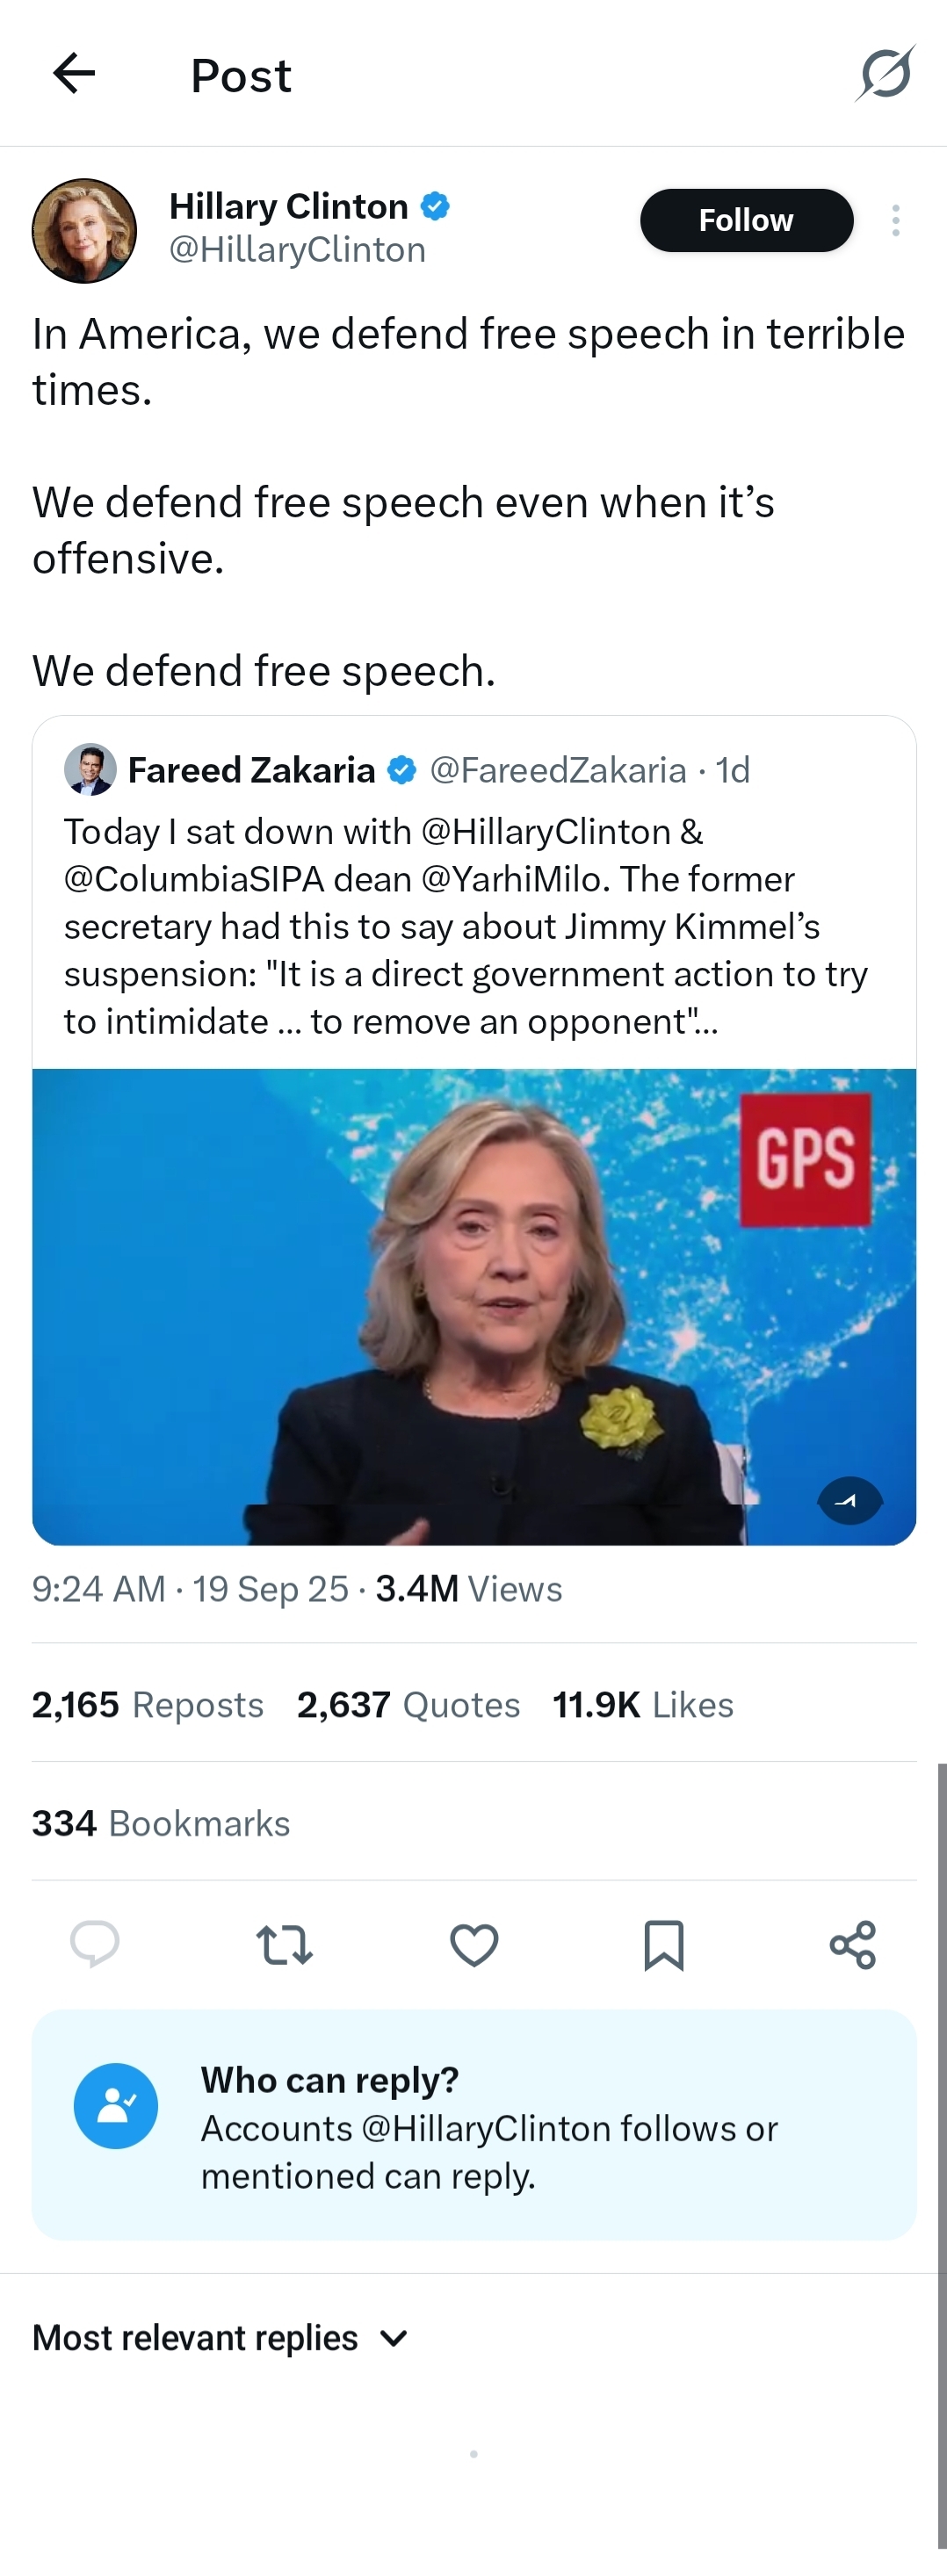View the 2,637 Quotes list
Viewport: 947px width, 2576px height.
(408, 1704)
